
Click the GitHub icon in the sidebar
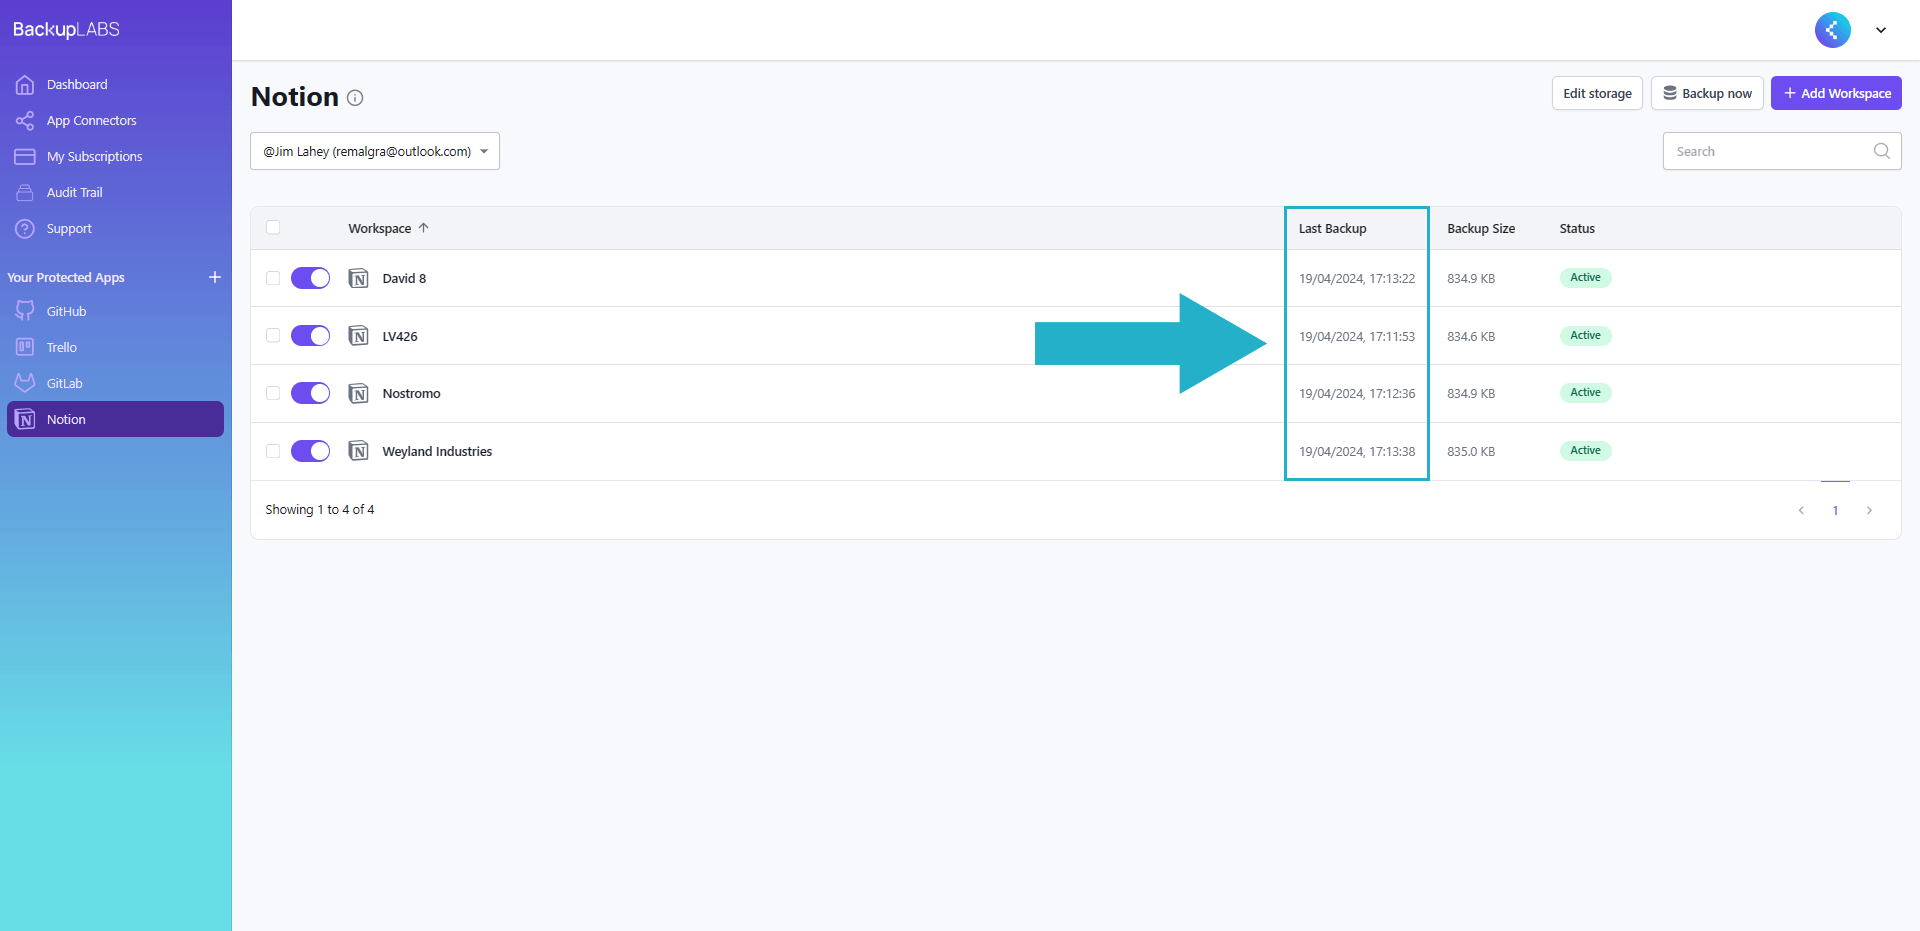click(x=25, y=311)
